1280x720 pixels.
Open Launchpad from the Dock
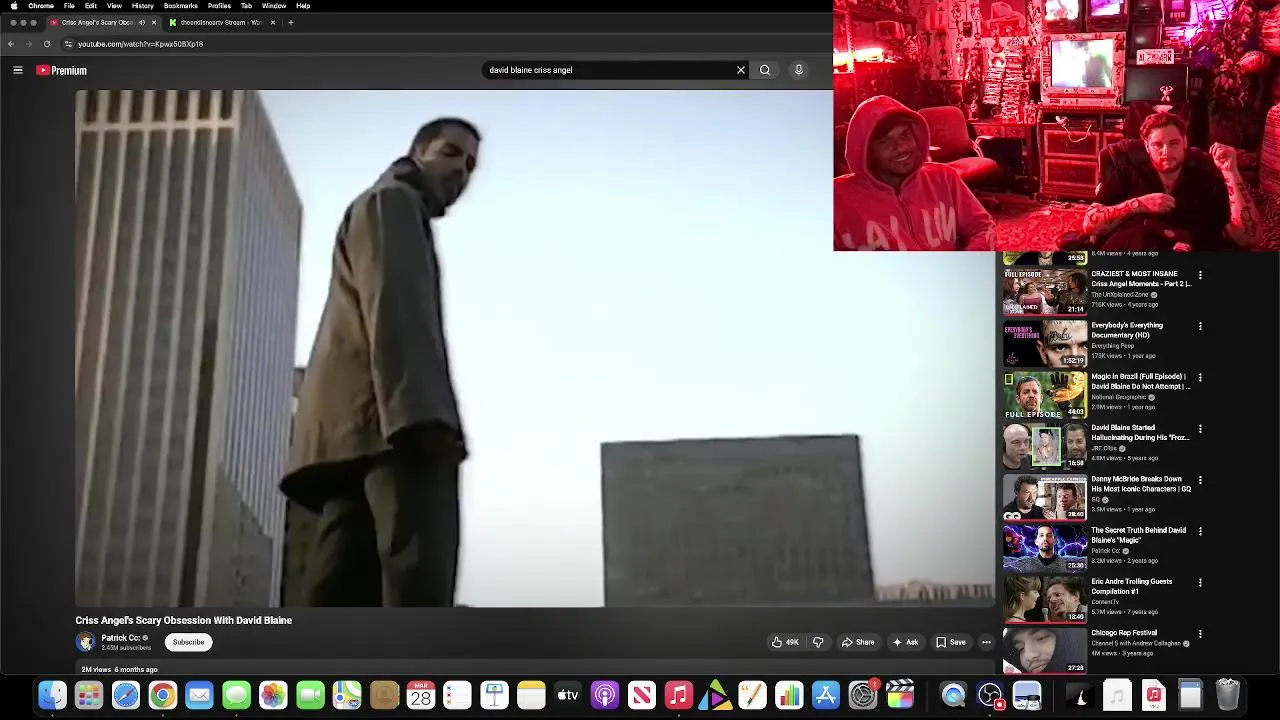(x=89, y=695)
